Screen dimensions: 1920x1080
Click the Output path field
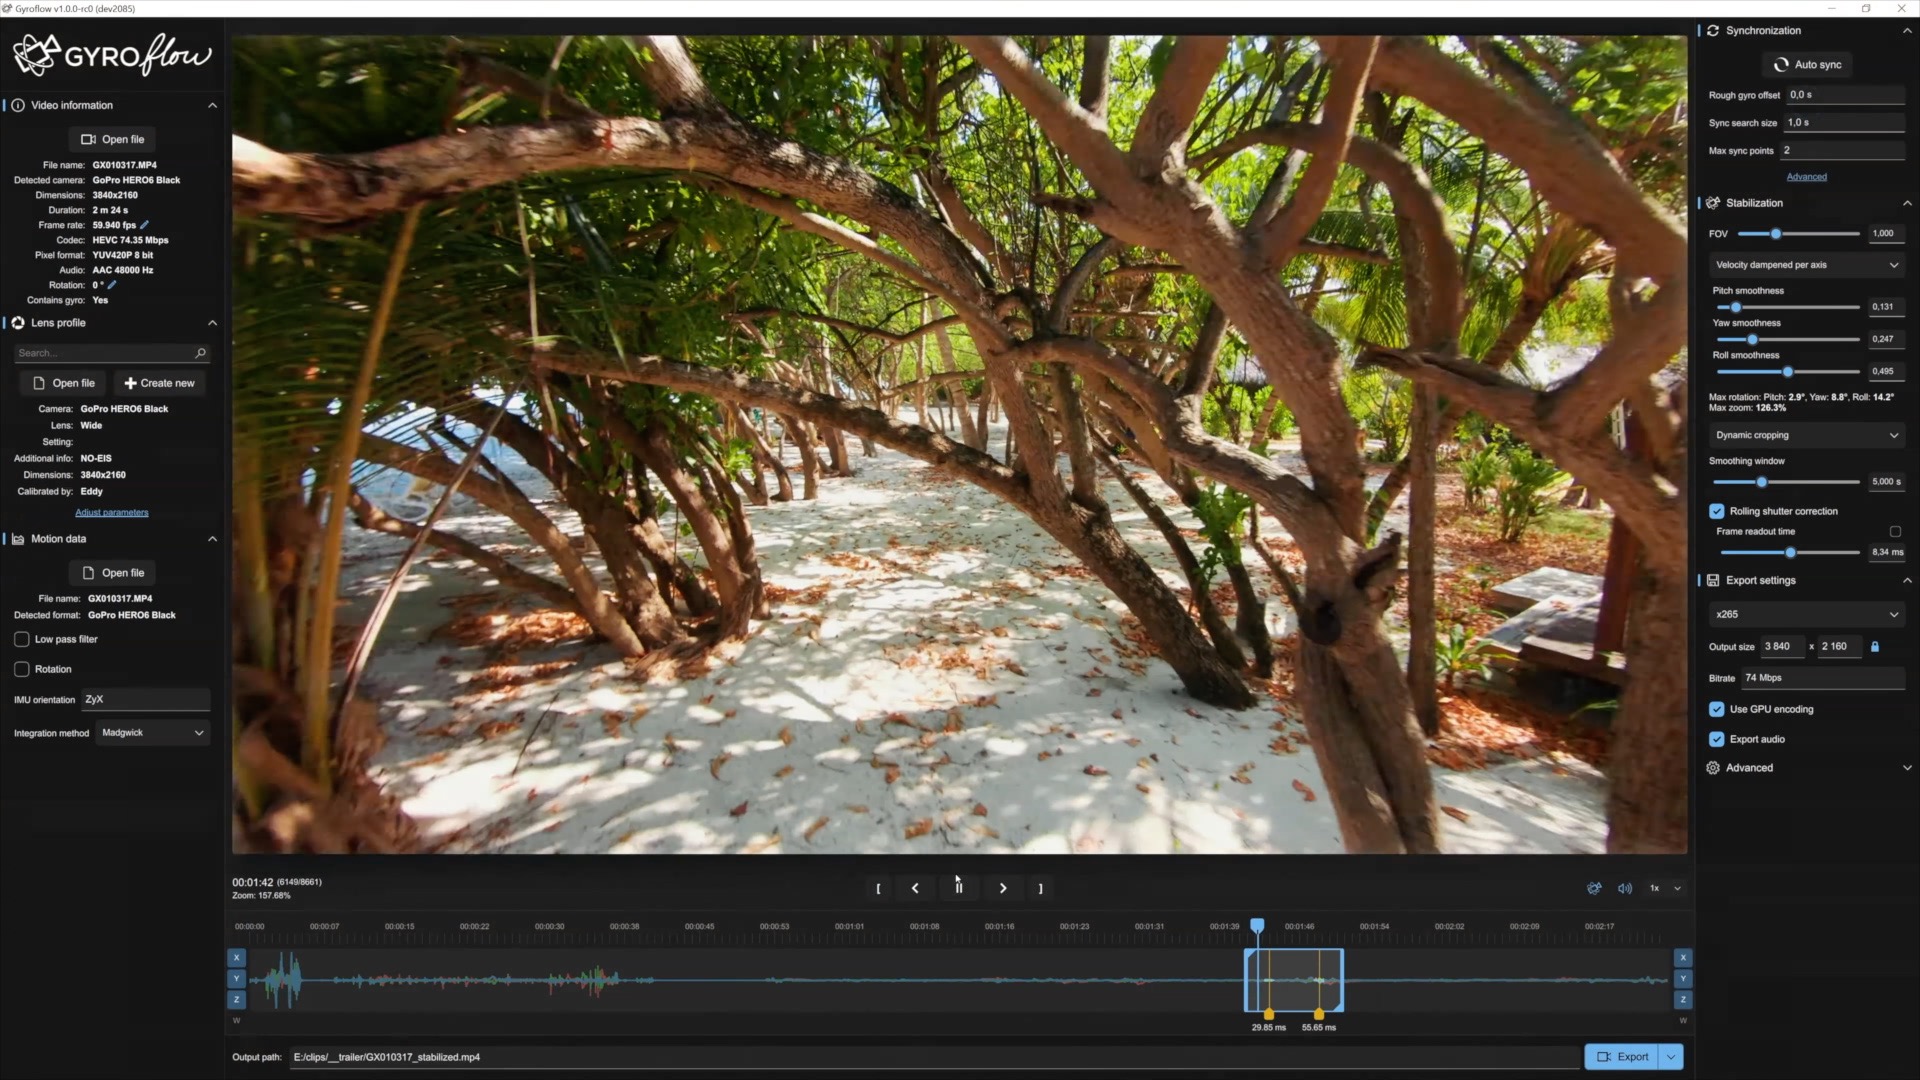(935, 1057)
